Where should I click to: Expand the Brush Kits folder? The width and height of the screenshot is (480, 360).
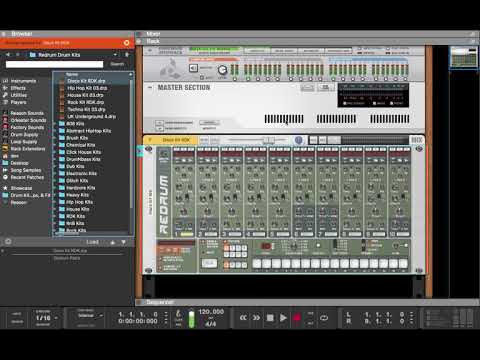[x=55, y=138]
